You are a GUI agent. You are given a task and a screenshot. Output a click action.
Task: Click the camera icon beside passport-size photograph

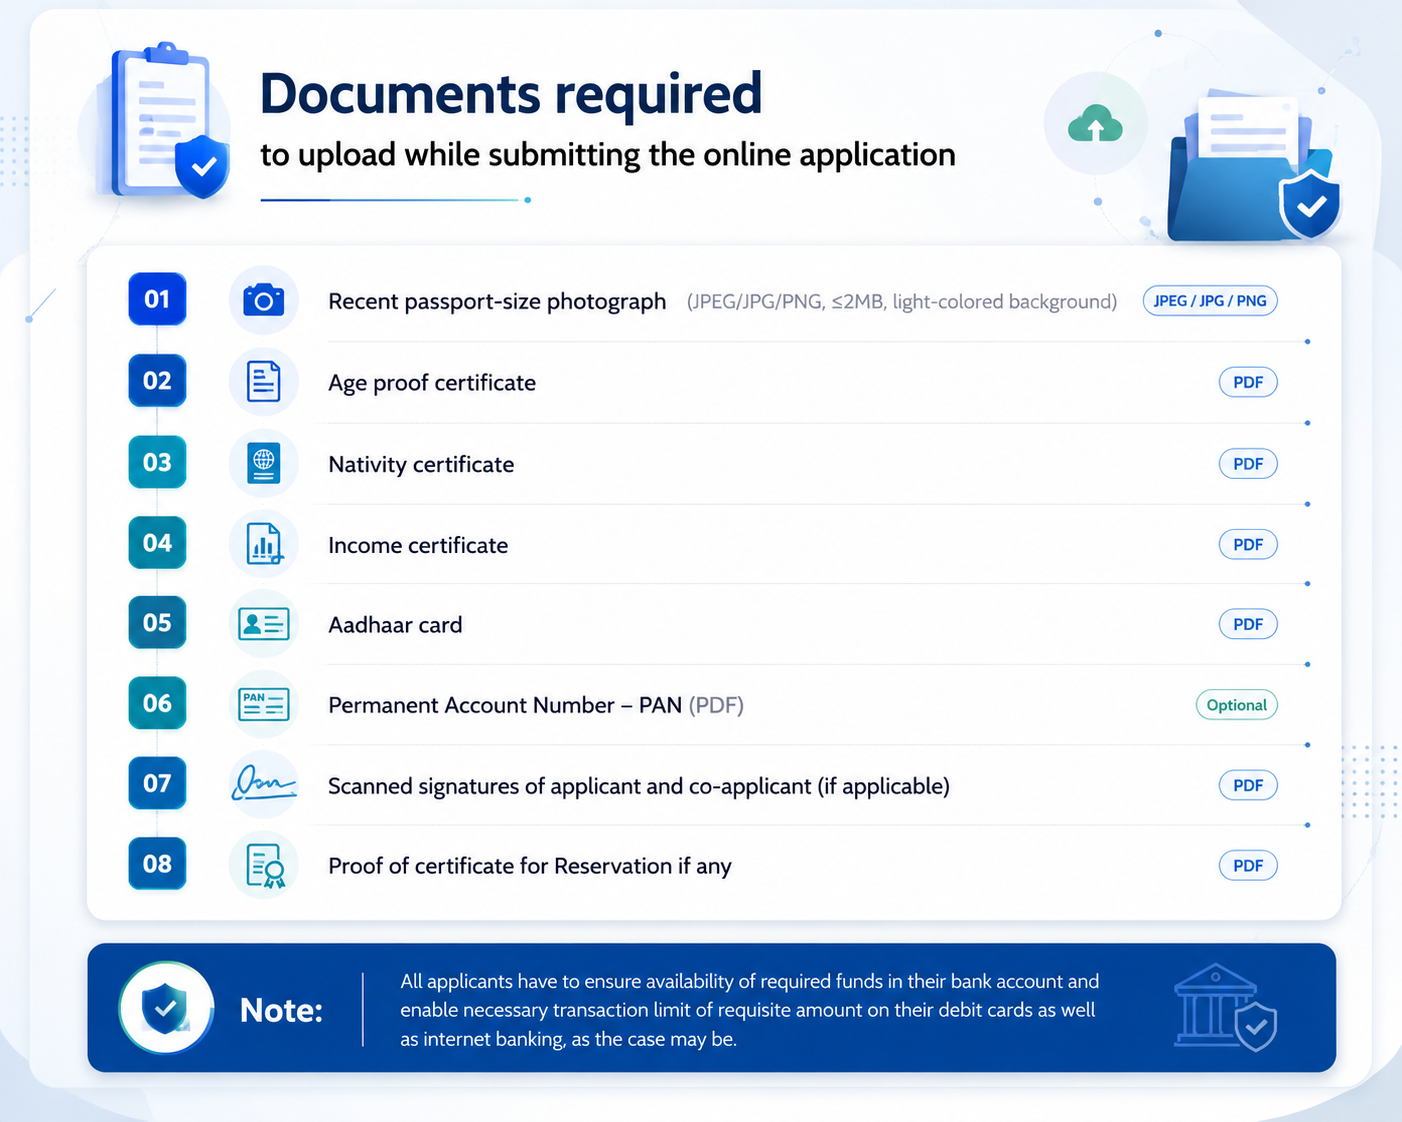[264, 300]
